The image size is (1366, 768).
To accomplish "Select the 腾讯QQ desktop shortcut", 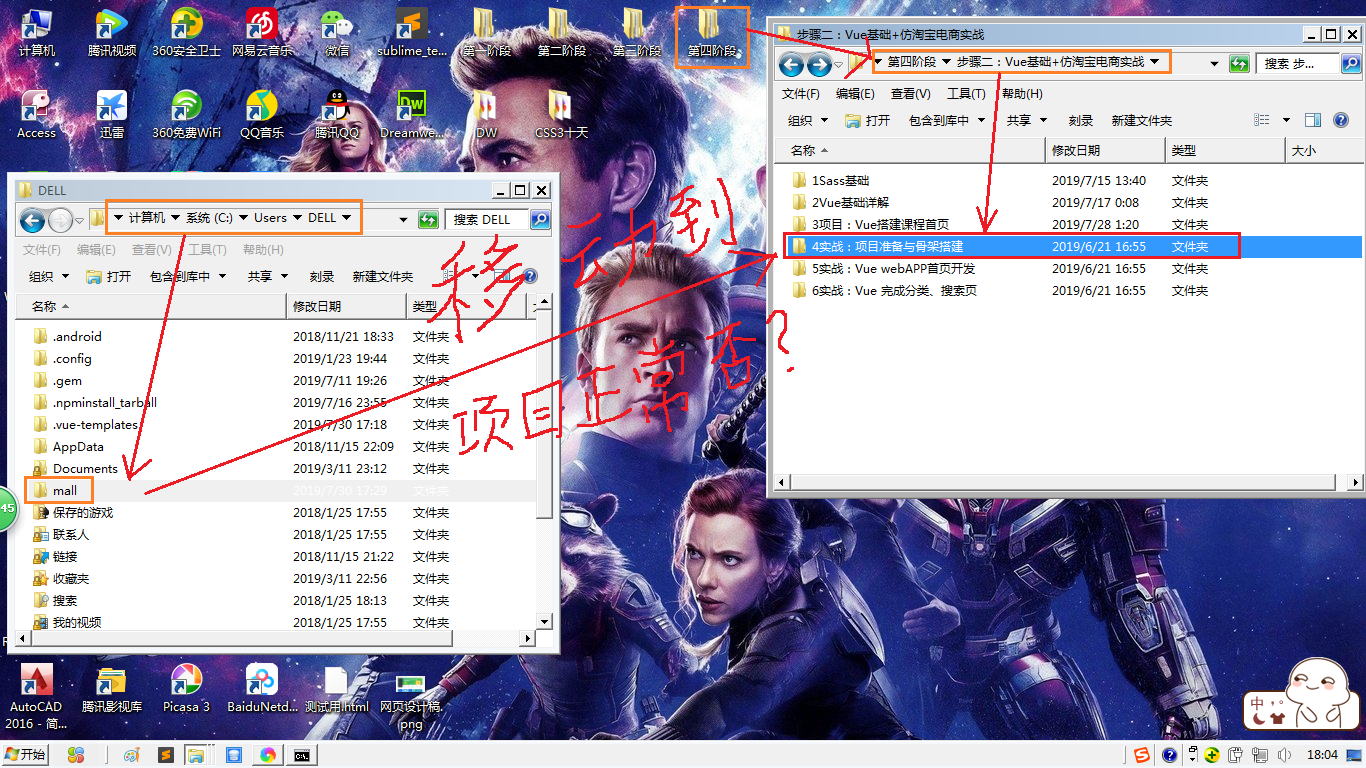I will [337, 114].
